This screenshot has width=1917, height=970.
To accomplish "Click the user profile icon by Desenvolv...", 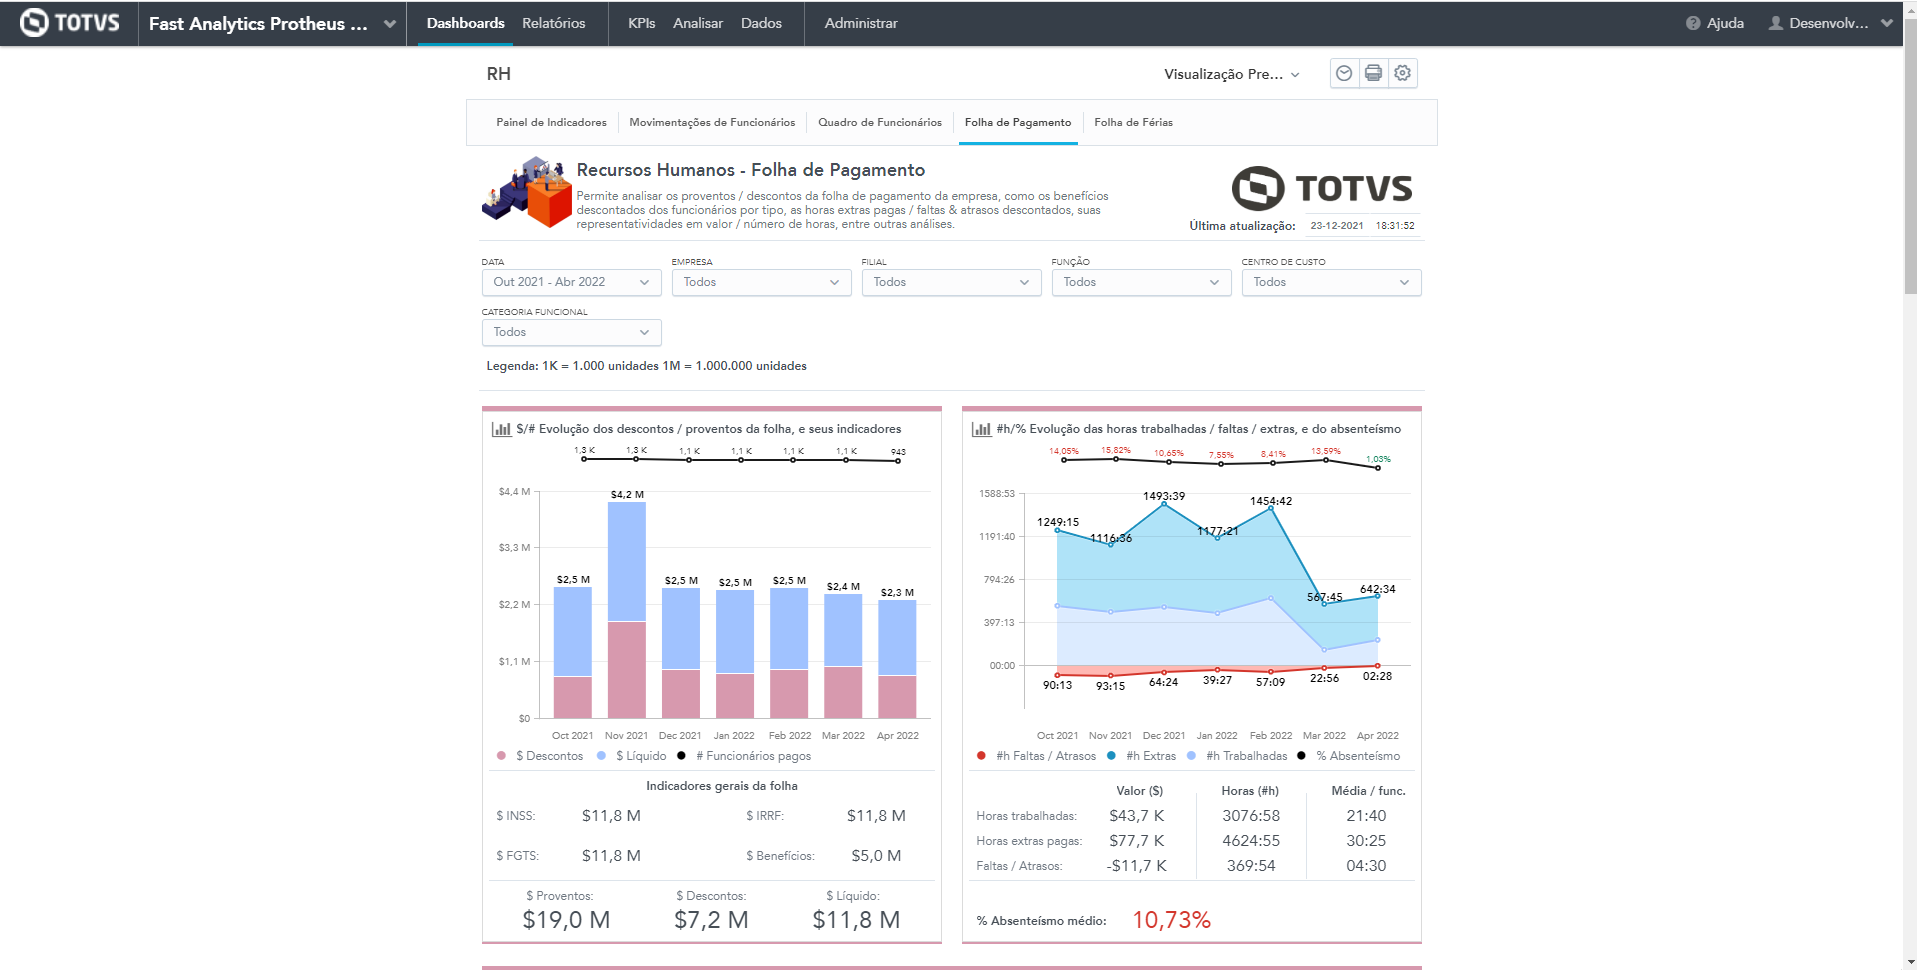I will 1775,23.
